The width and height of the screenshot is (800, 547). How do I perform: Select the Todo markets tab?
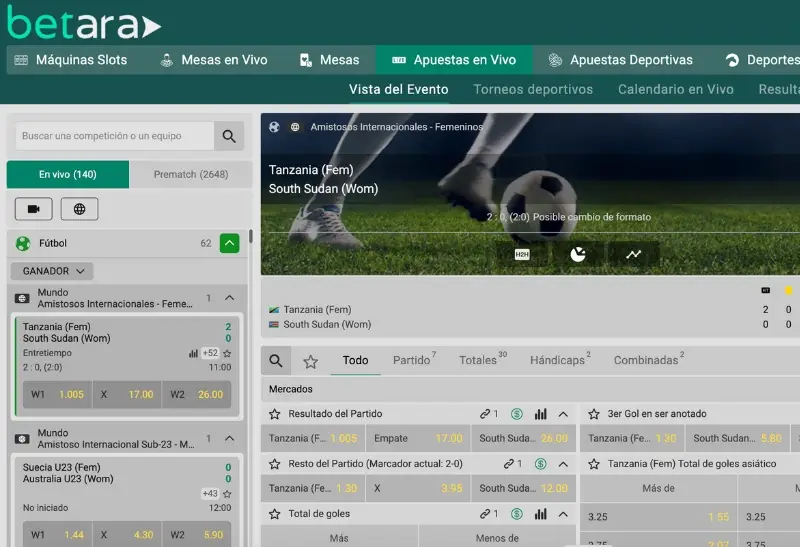pyautogui.click(x=356, y=360)
